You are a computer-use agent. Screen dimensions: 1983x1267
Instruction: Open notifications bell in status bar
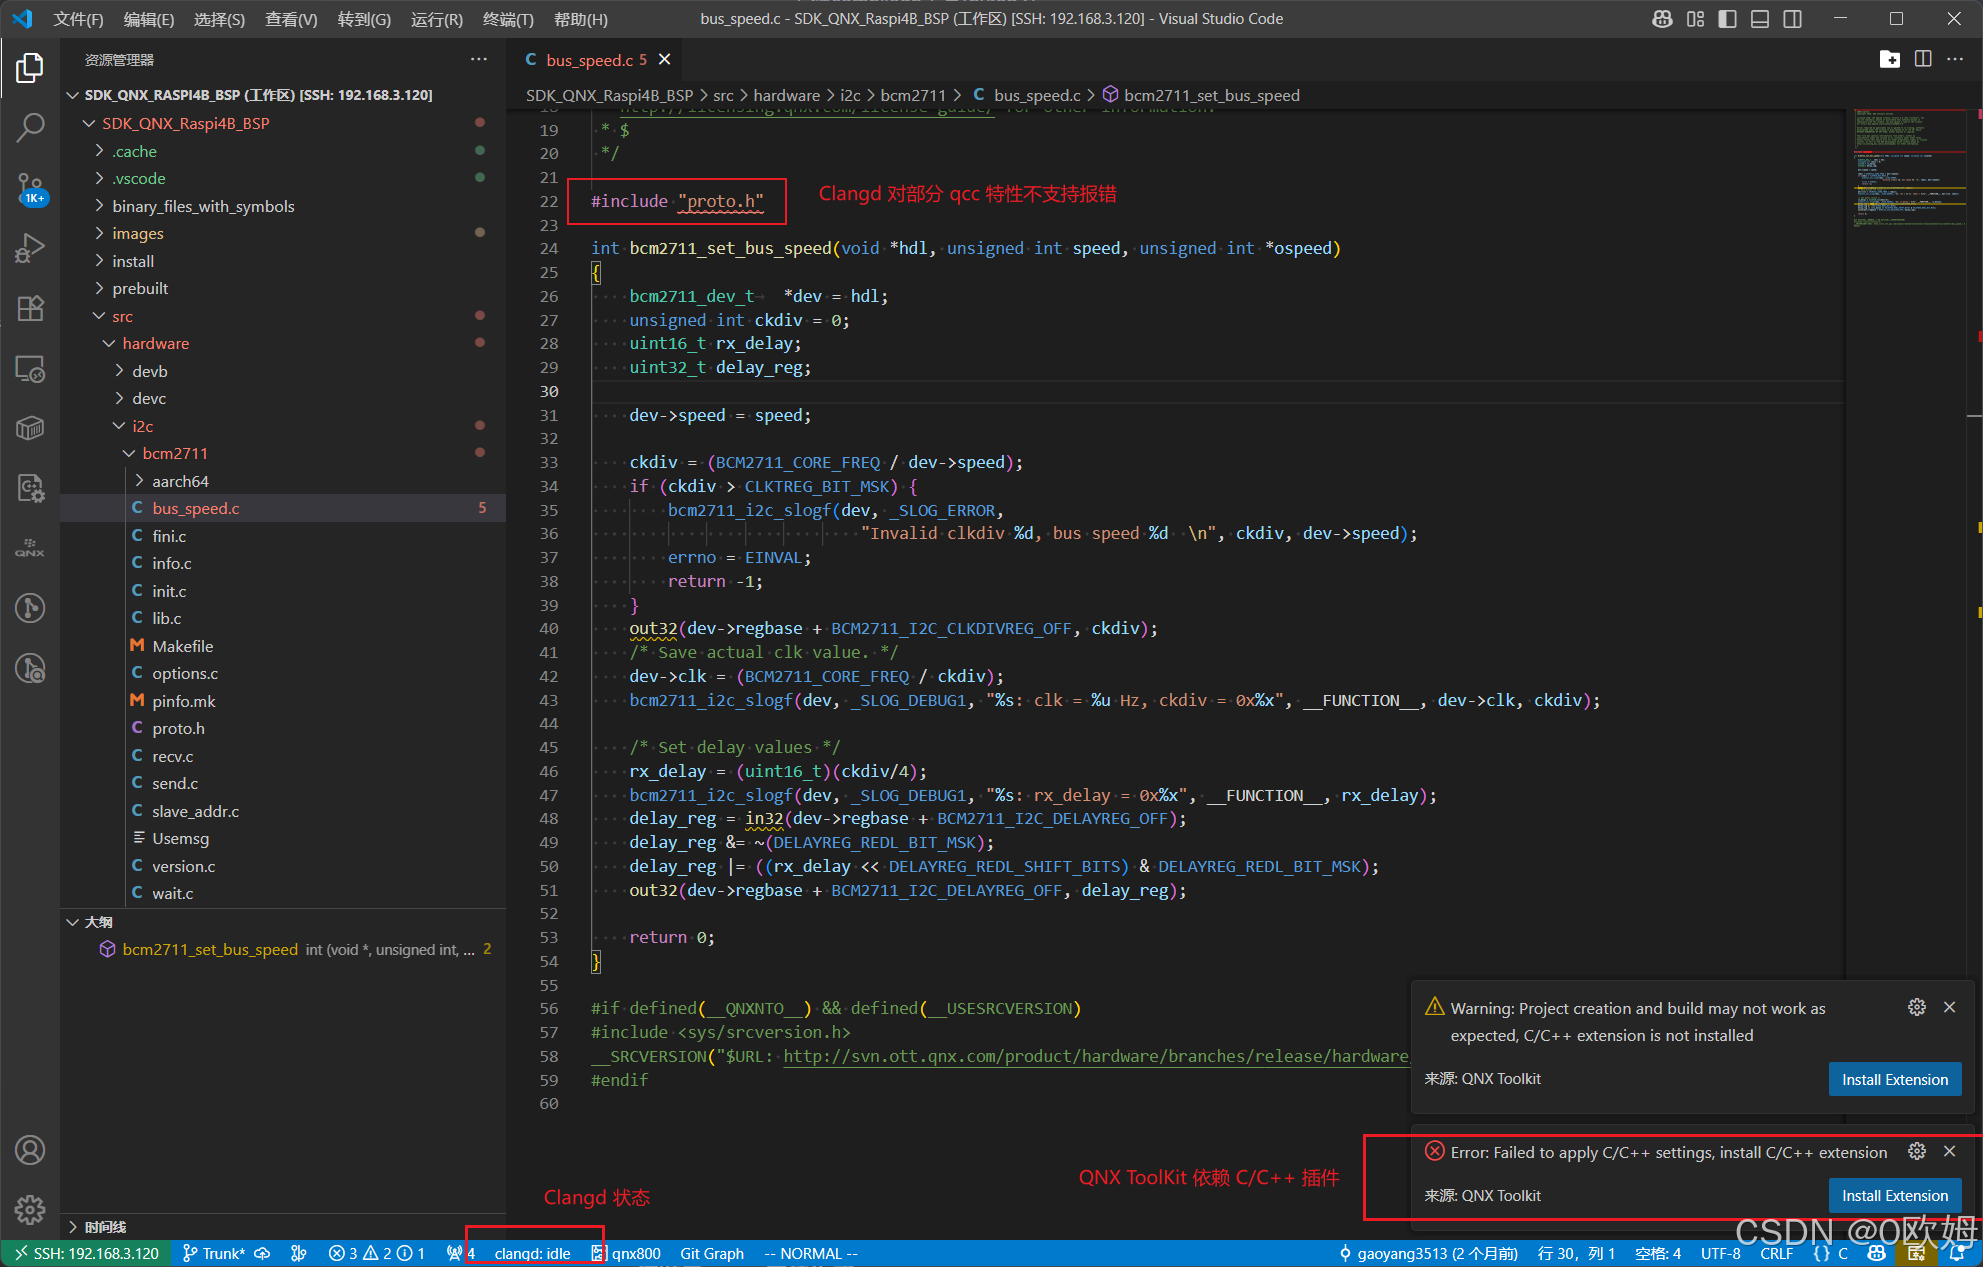click(x=1958, y=1253)
